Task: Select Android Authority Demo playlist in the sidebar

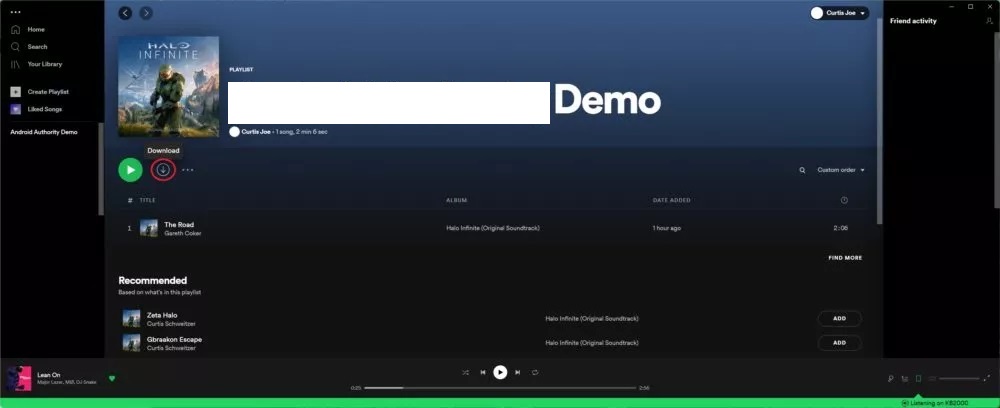Action: pyautogui.click(x=44, y=132)
